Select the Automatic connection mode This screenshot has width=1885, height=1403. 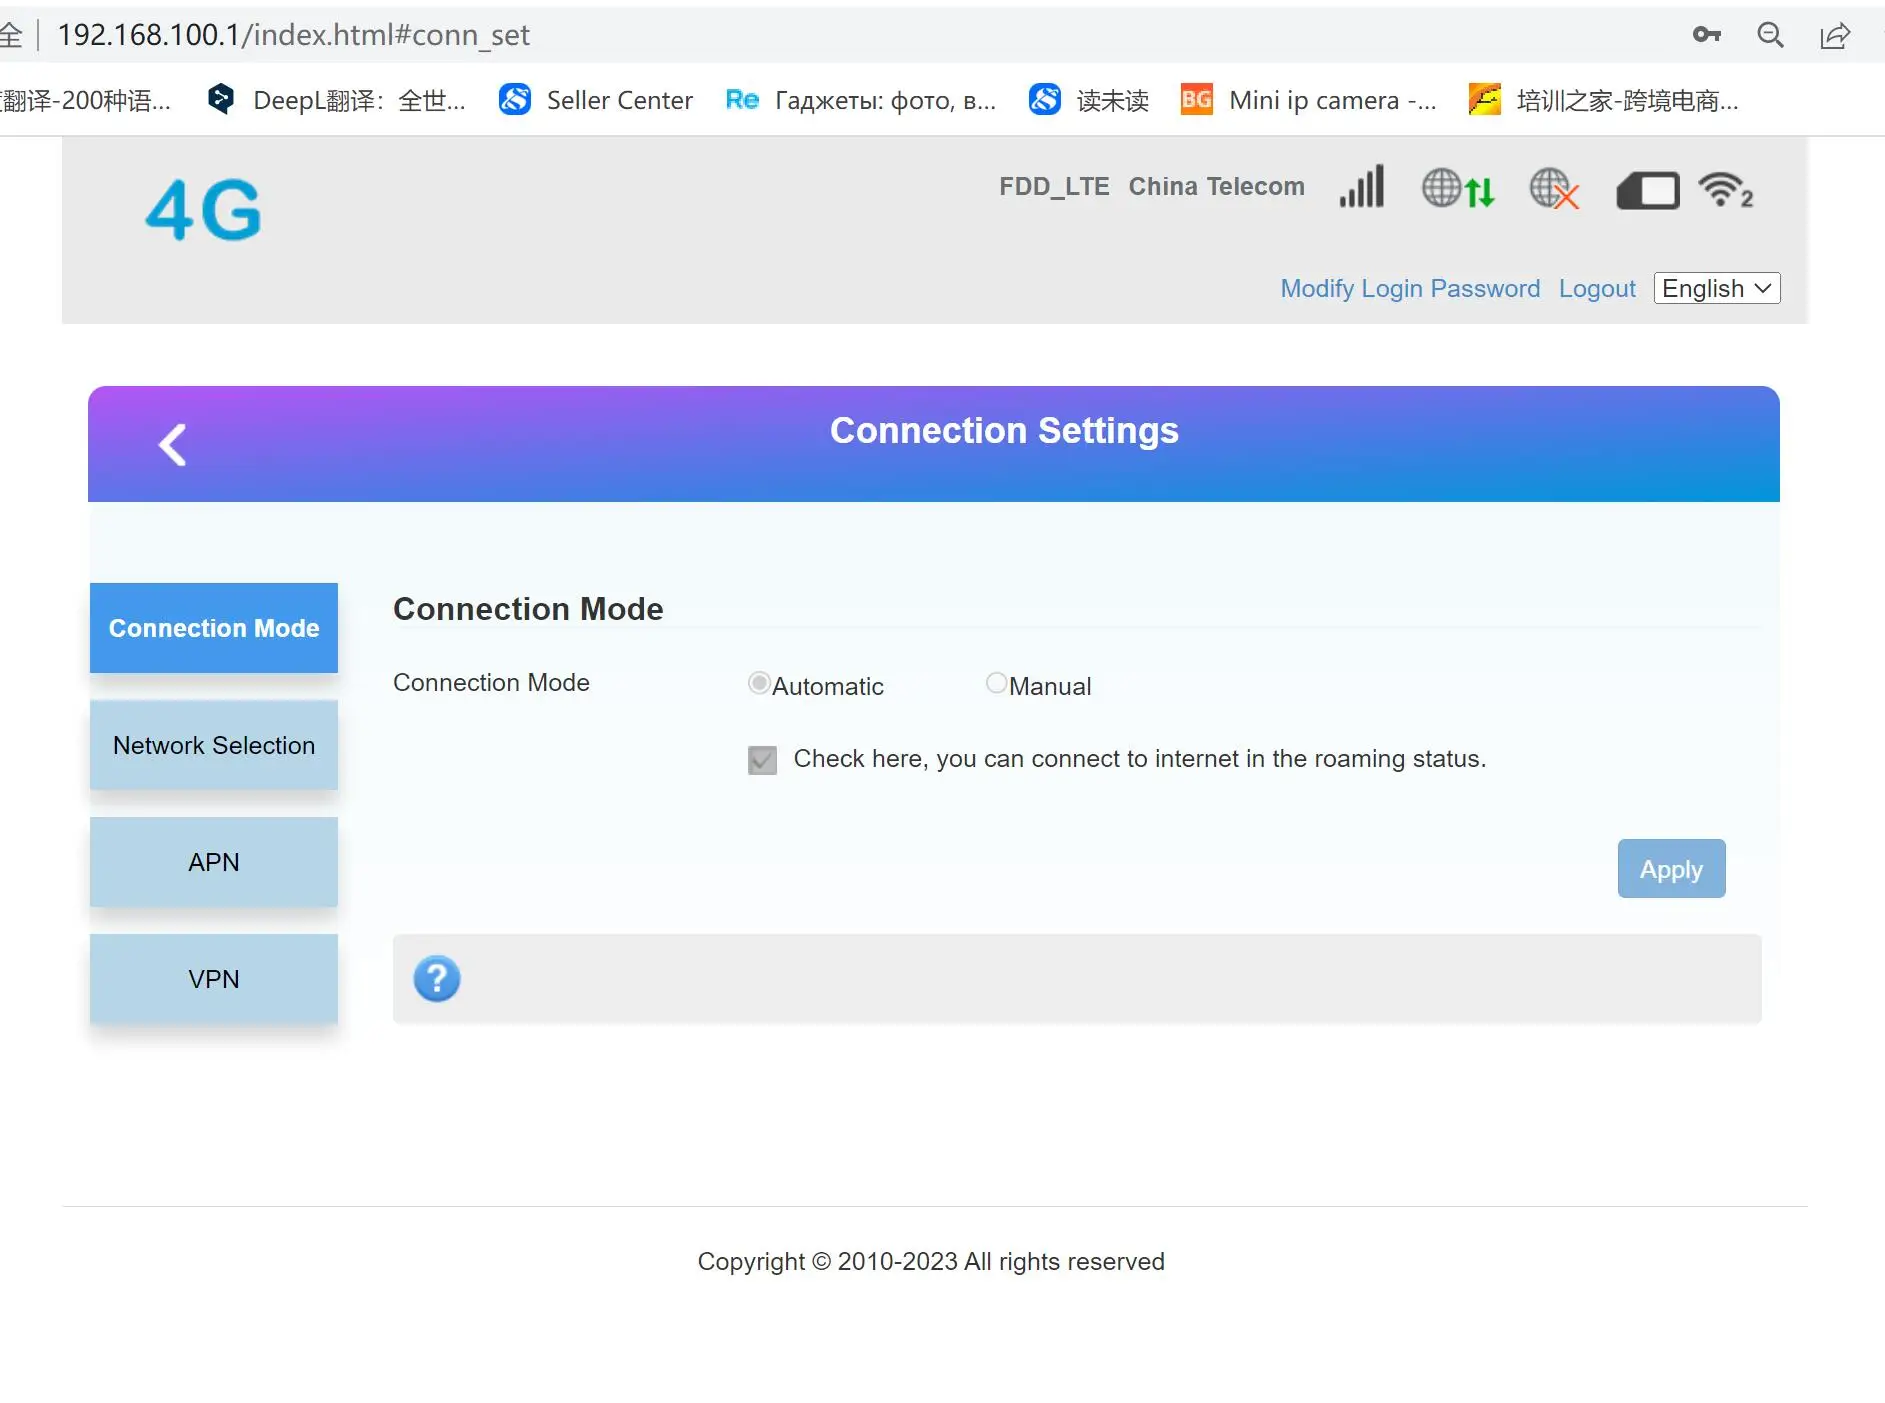(x=759, y=683)
